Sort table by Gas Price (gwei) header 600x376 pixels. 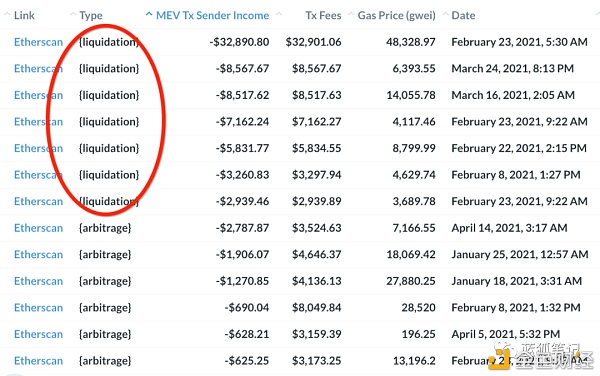pyautogui.click(x=396, y=16)
